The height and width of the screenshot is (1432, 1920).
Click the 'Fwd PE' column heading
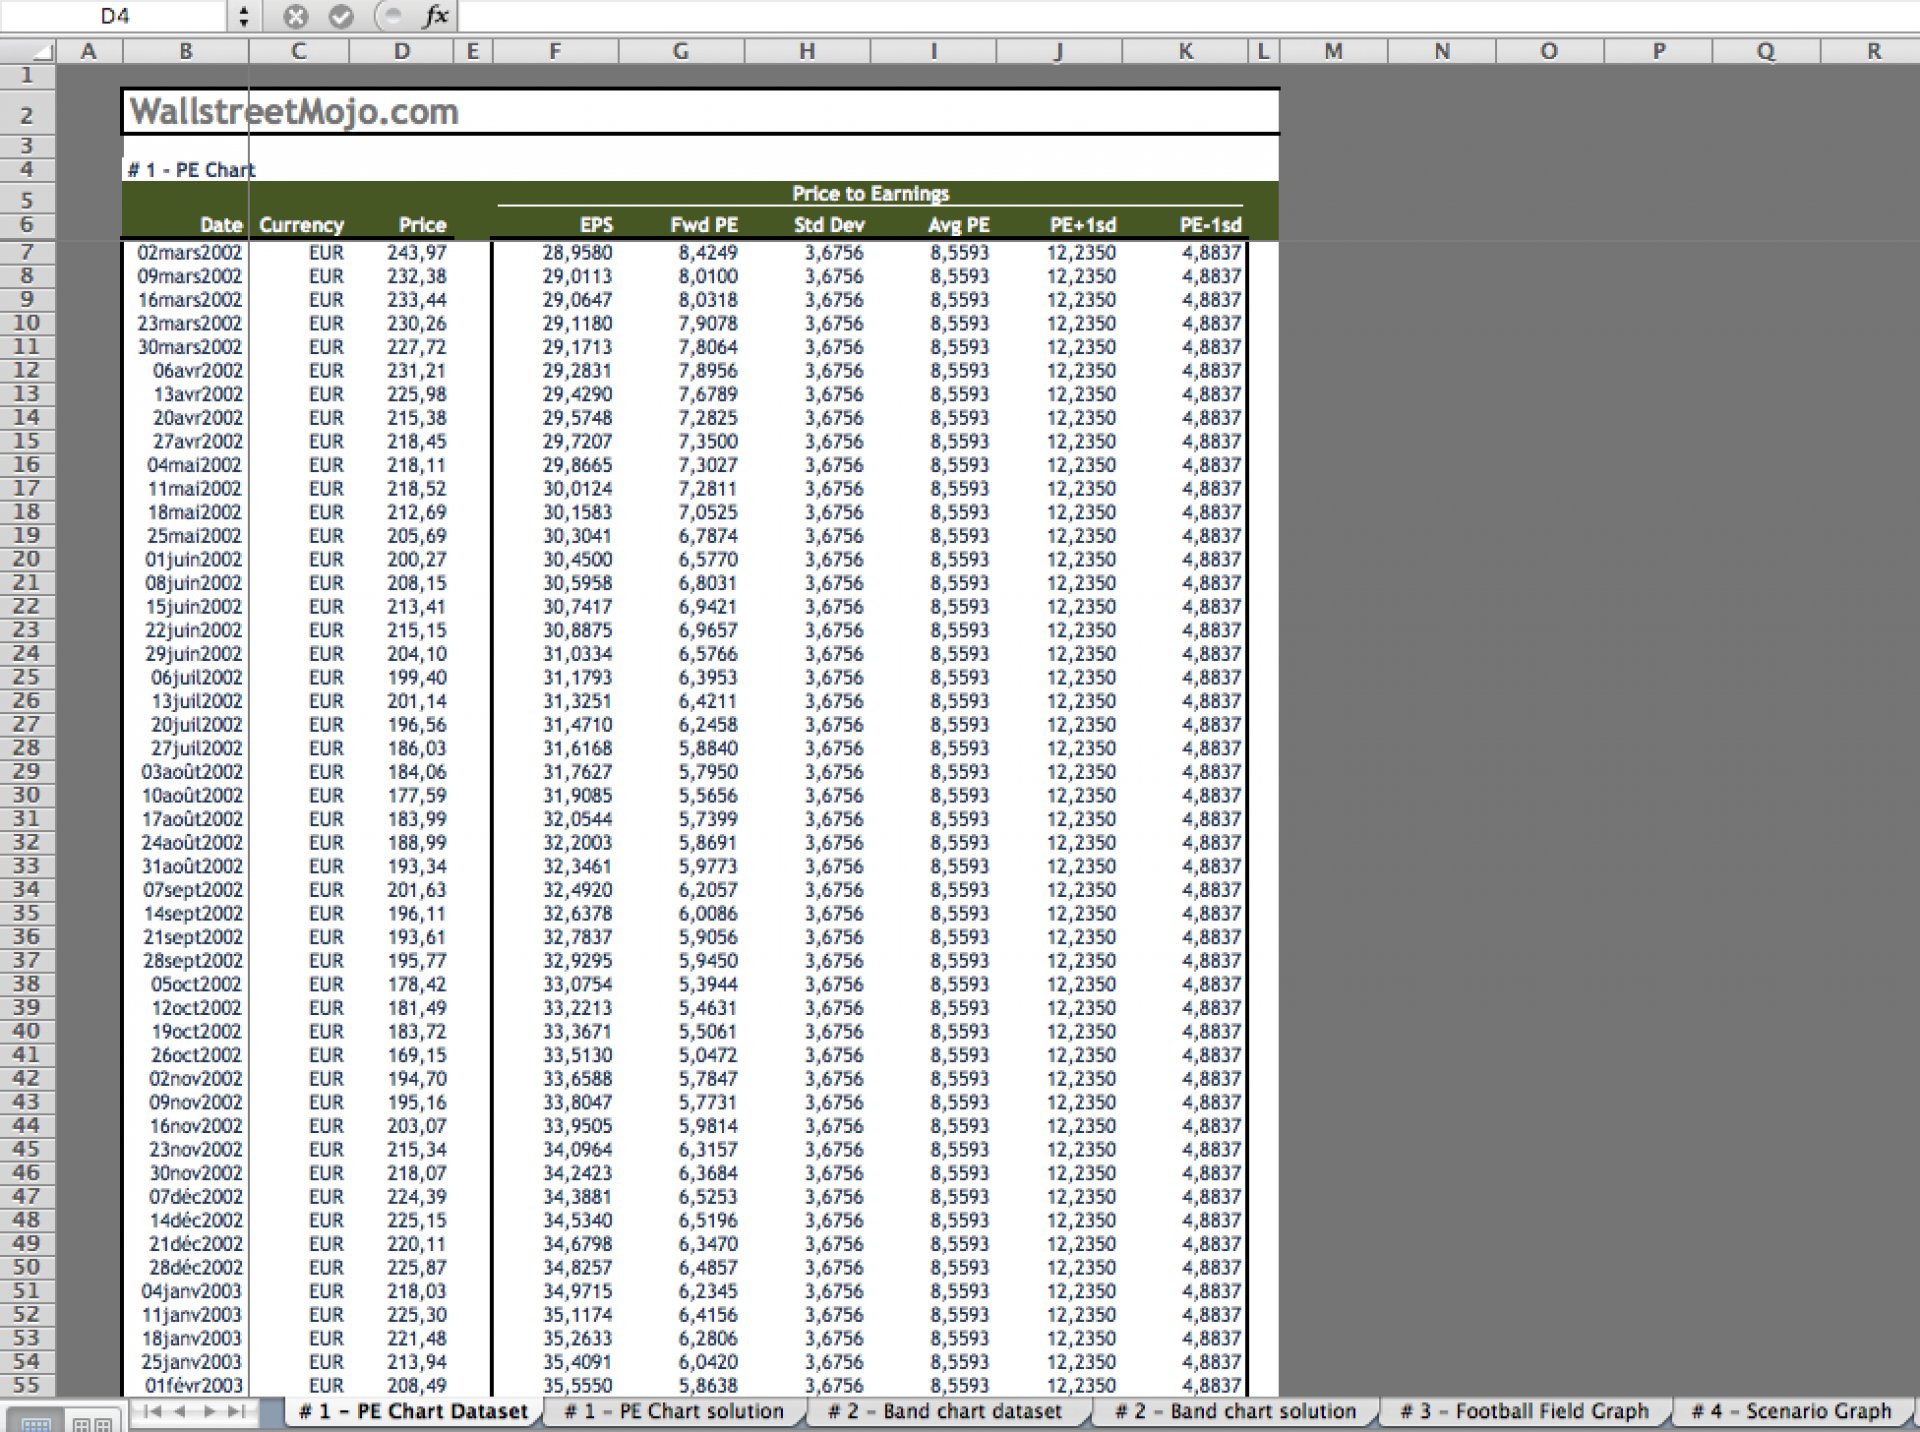click(x=704, y=225)
